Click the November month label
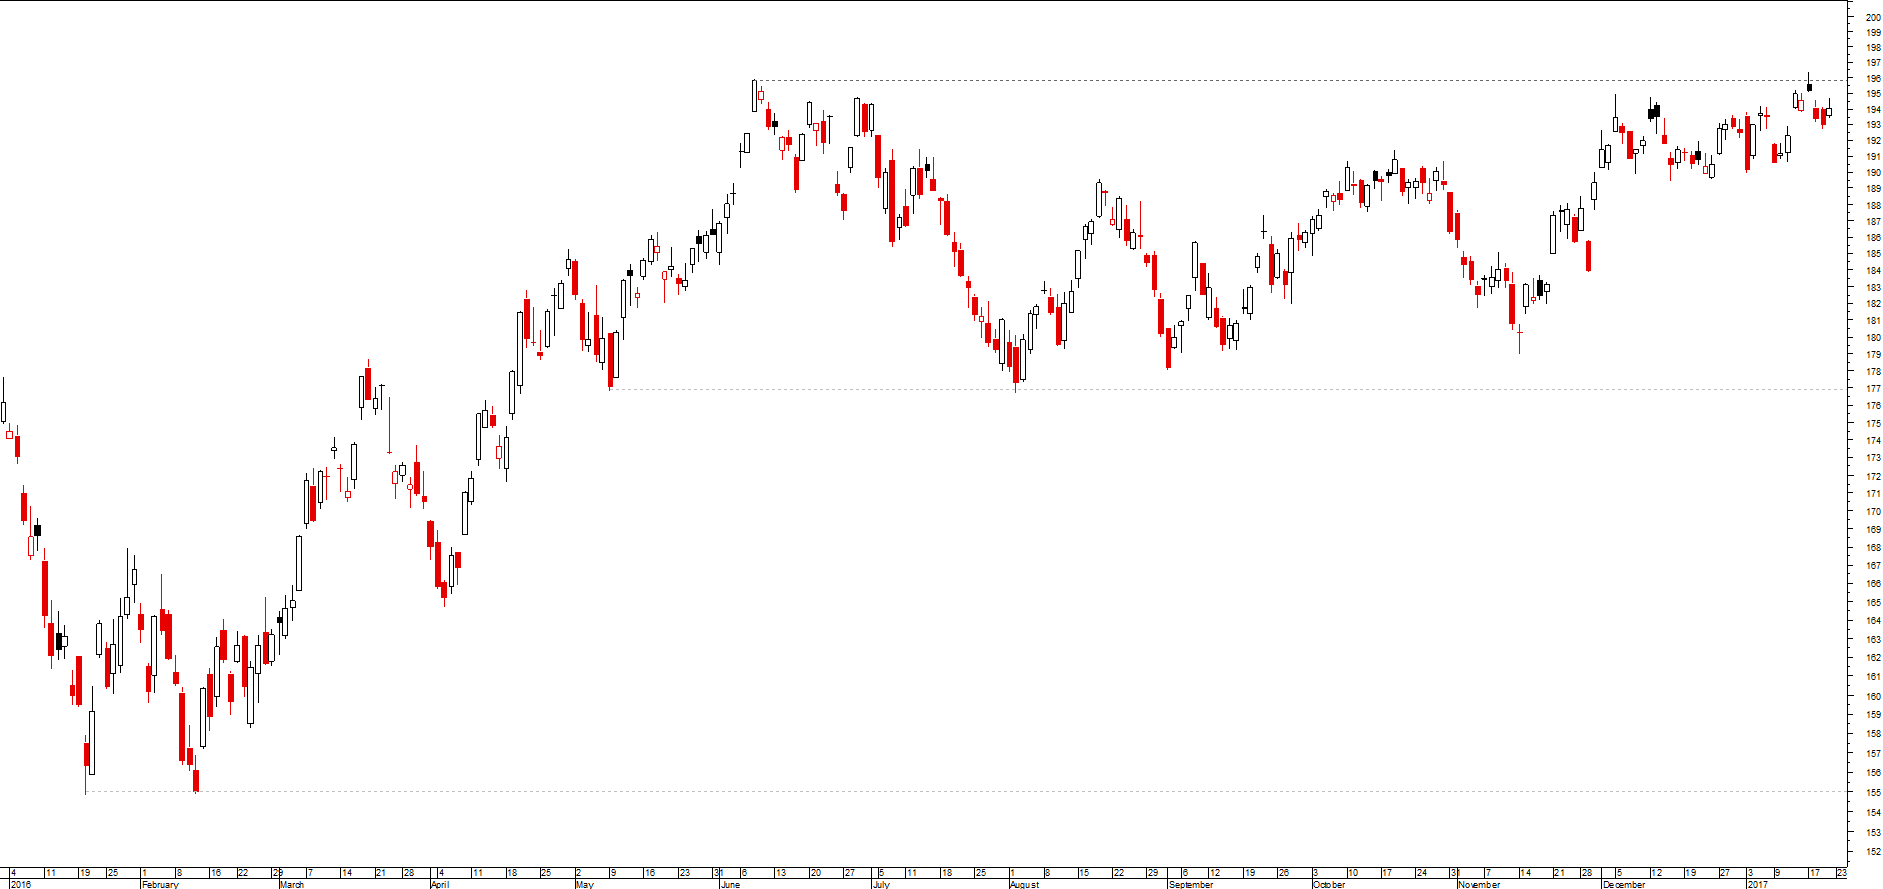 1479,884
